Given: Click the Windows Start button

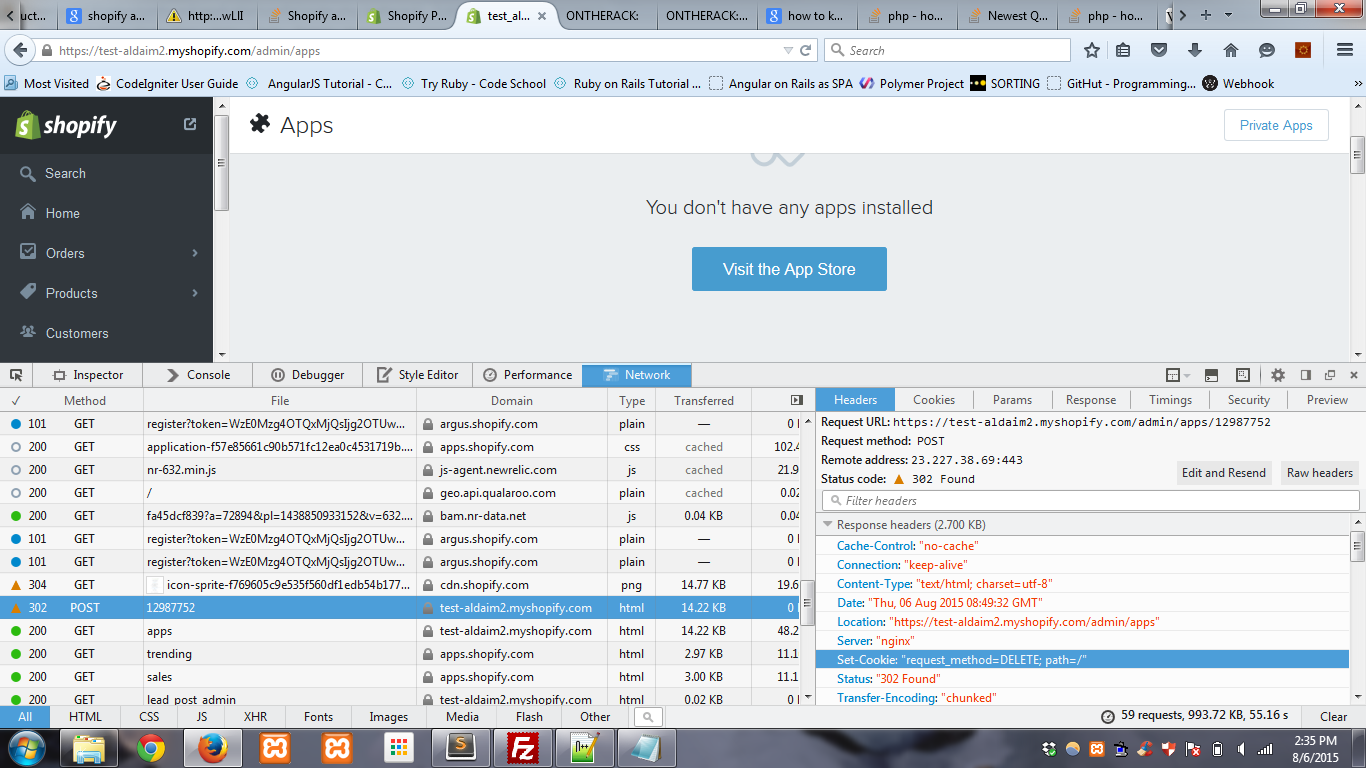Looking at the screenshot, I should click(26, 748).
